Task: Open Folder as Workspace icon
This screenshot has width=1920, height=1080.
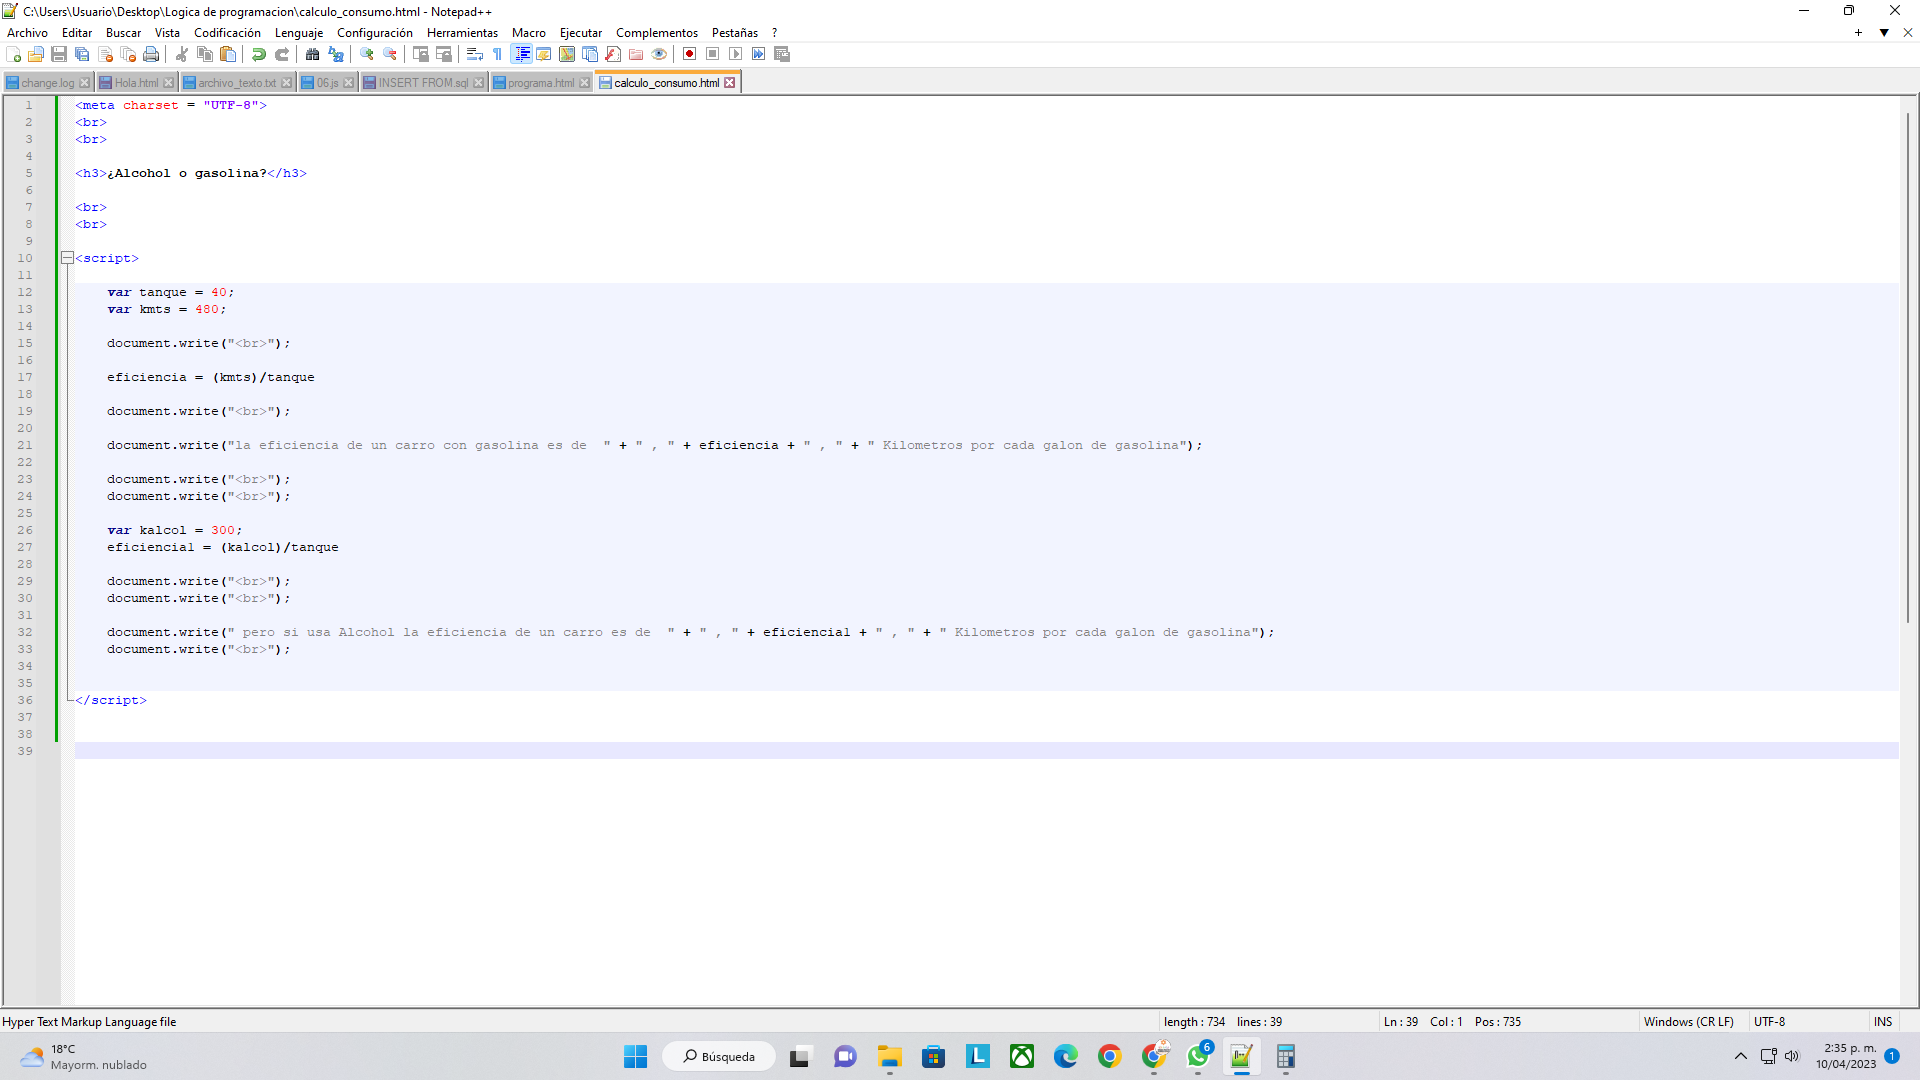Action: tap(636, 54)
